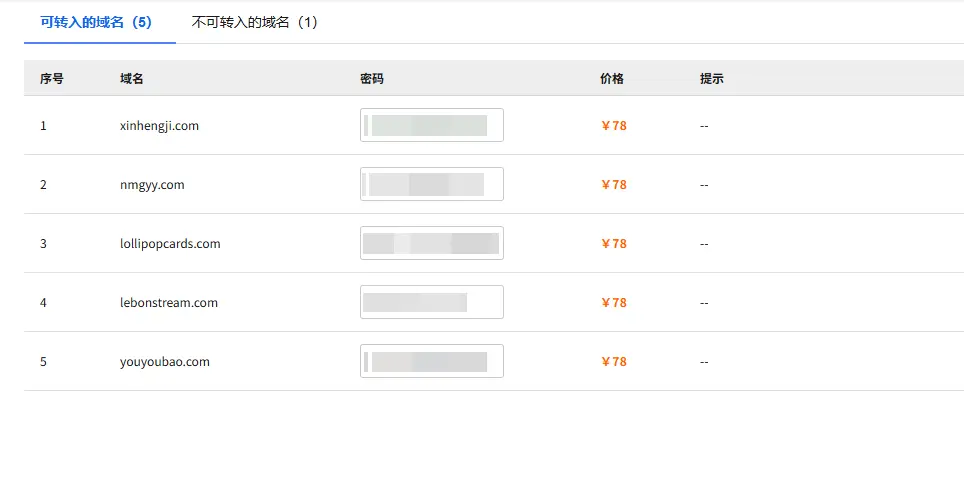This screenshot has width=964, height=482.
Task: Click the 提示 column header
Action: [711, 79]
